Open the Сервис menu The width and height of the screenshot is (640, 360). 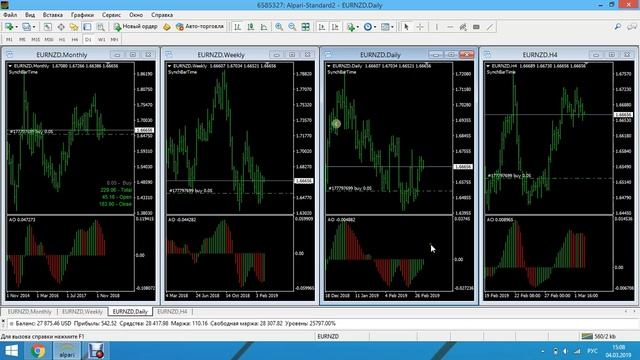point(111,15)
